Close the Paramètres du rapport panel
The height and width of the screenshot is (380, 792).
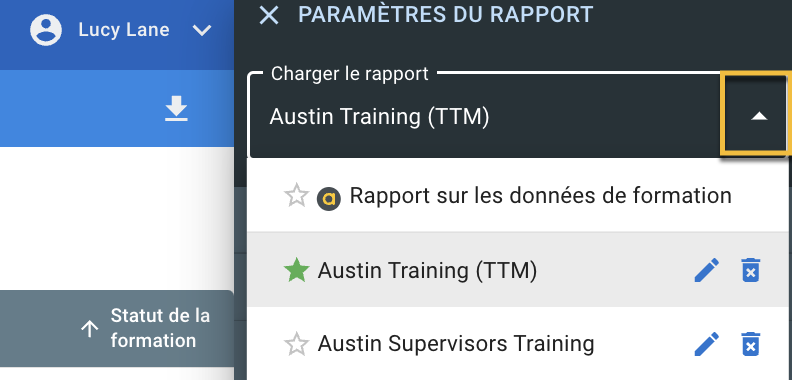pos(269,15)
